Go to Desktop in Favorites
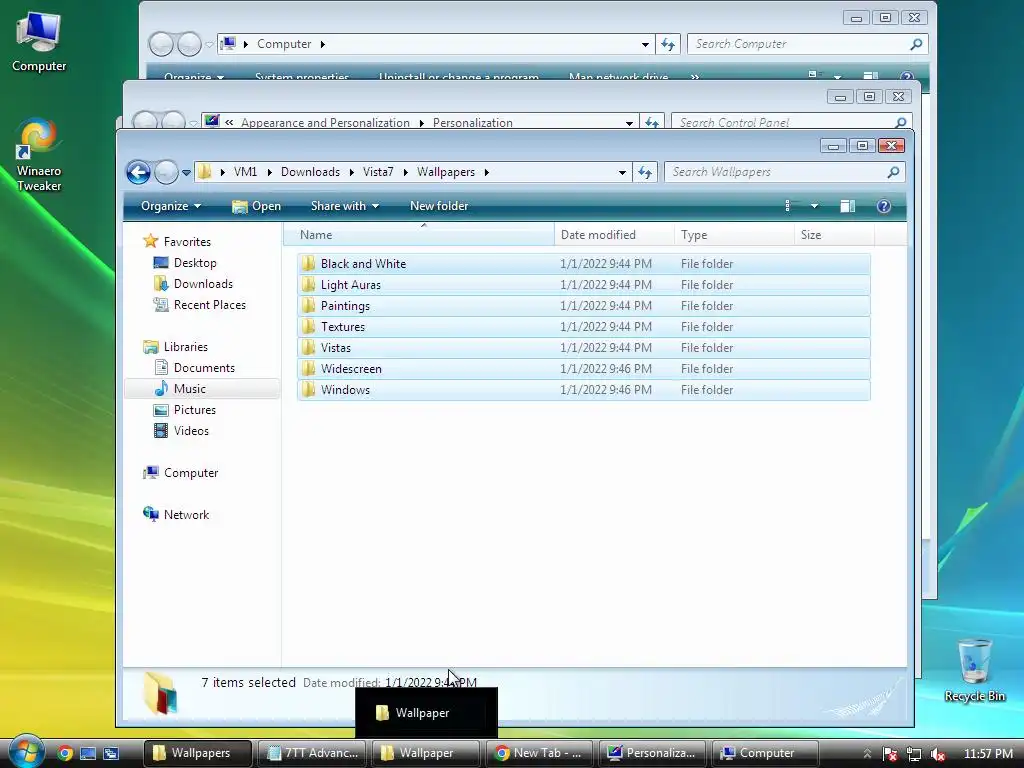 click(x=185, y=263)
